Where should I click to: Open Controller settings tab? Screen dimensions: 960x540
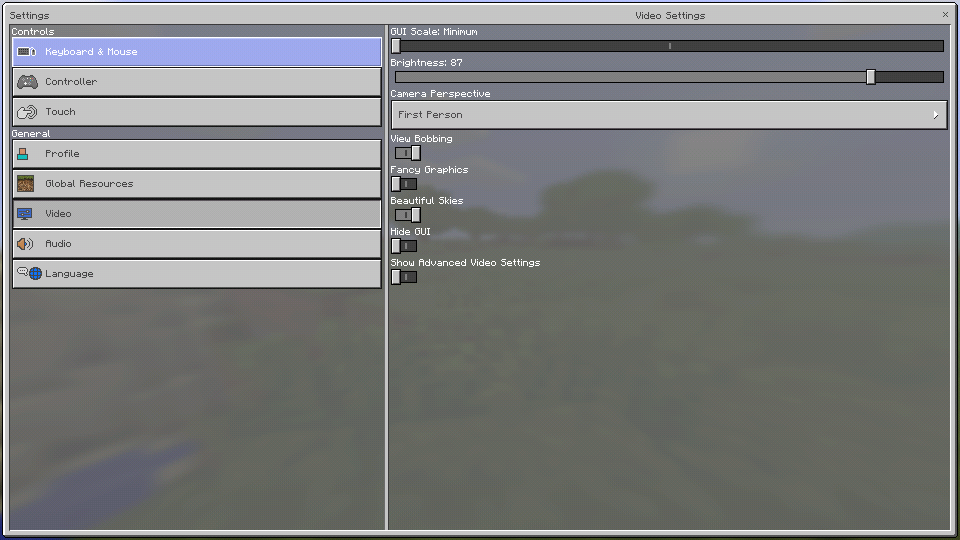pyautogui.click(x=197, y=82)
